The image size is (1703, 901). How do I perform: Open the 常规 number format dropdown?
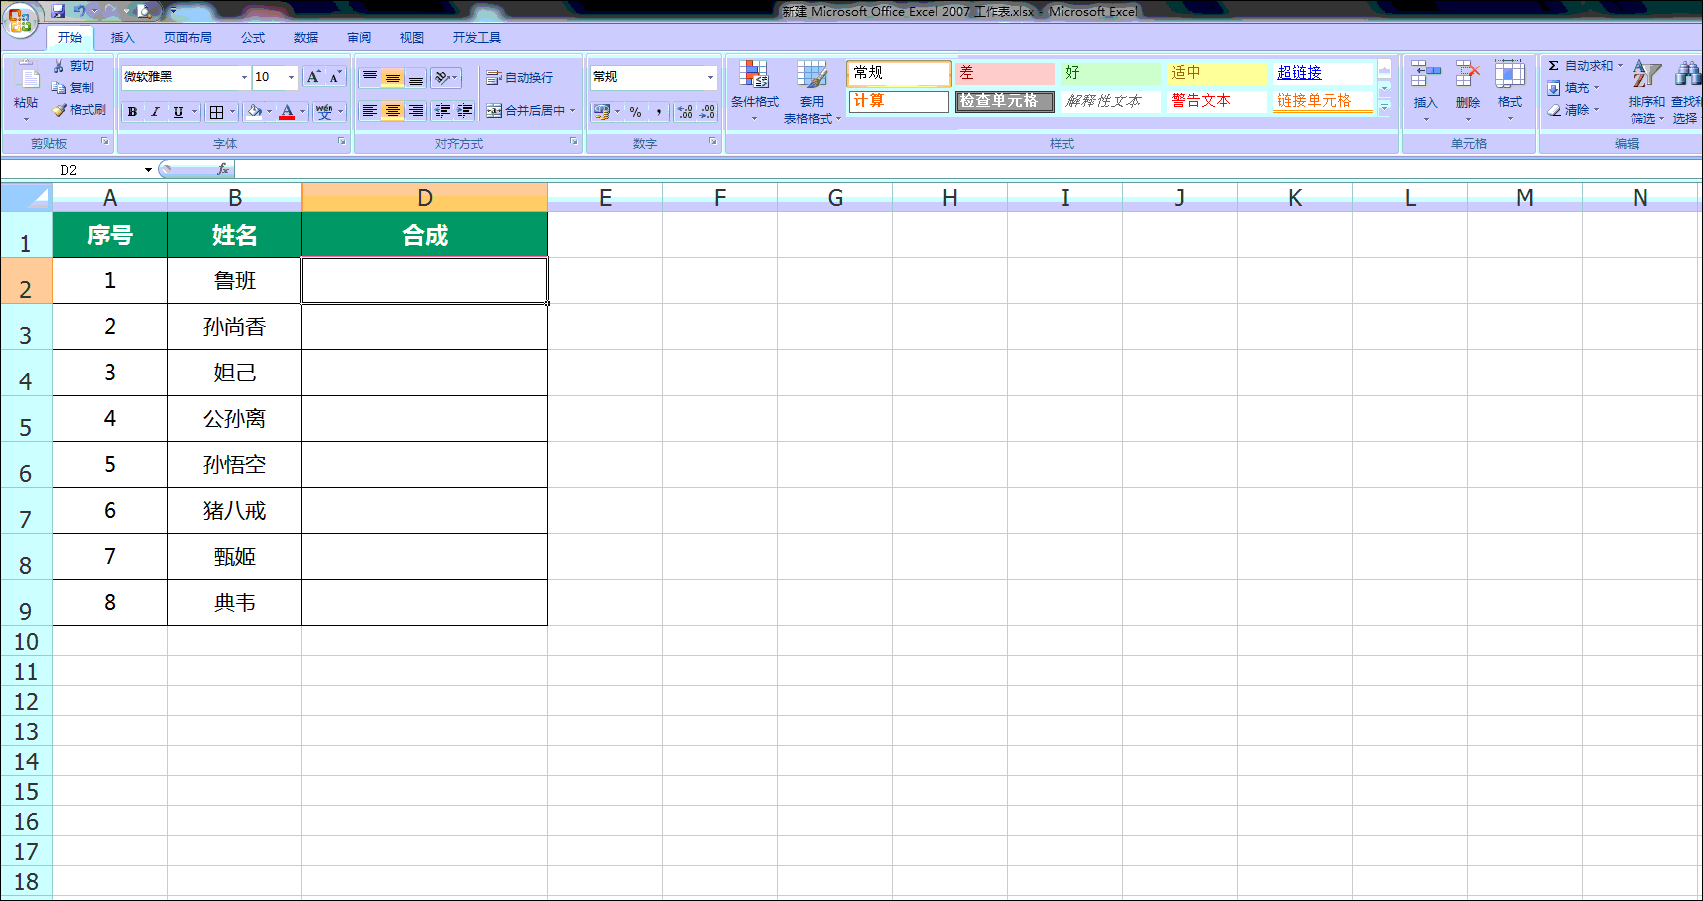pos(710,77)
